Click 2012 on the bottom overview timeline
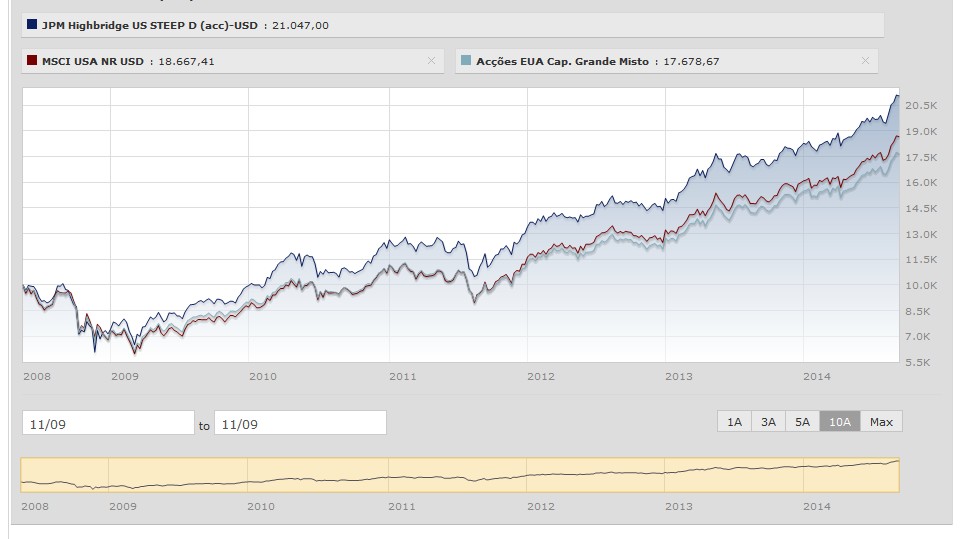Viewport: 962px width, 539px height. (541, 507)
